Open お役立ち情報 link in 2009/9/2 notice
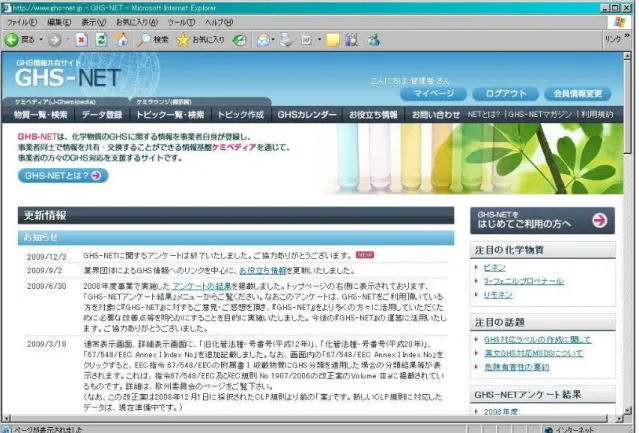Image resolution: width=639 pixels, height=433 pixels. point(262,270)
